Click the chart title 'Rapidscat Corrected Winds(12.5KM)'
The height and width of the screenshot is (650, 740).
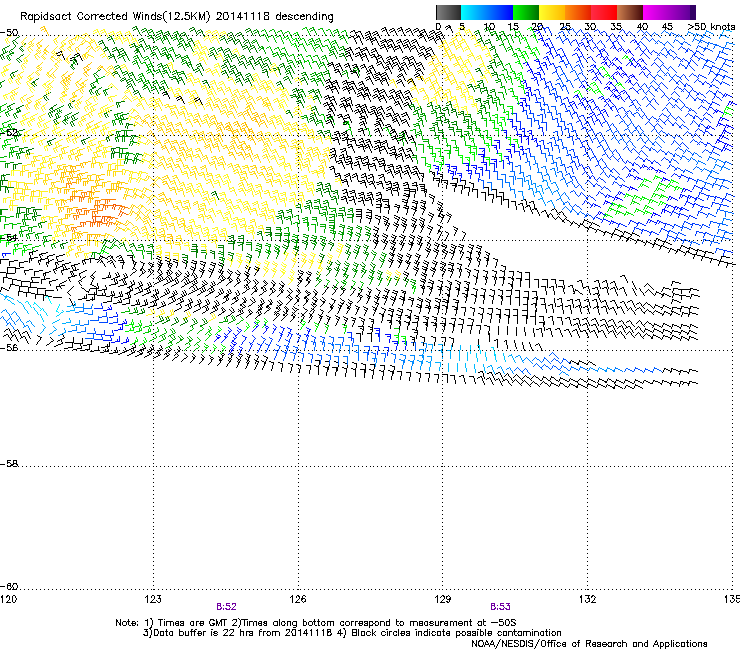pyautogui.click(x=115, y=17)
